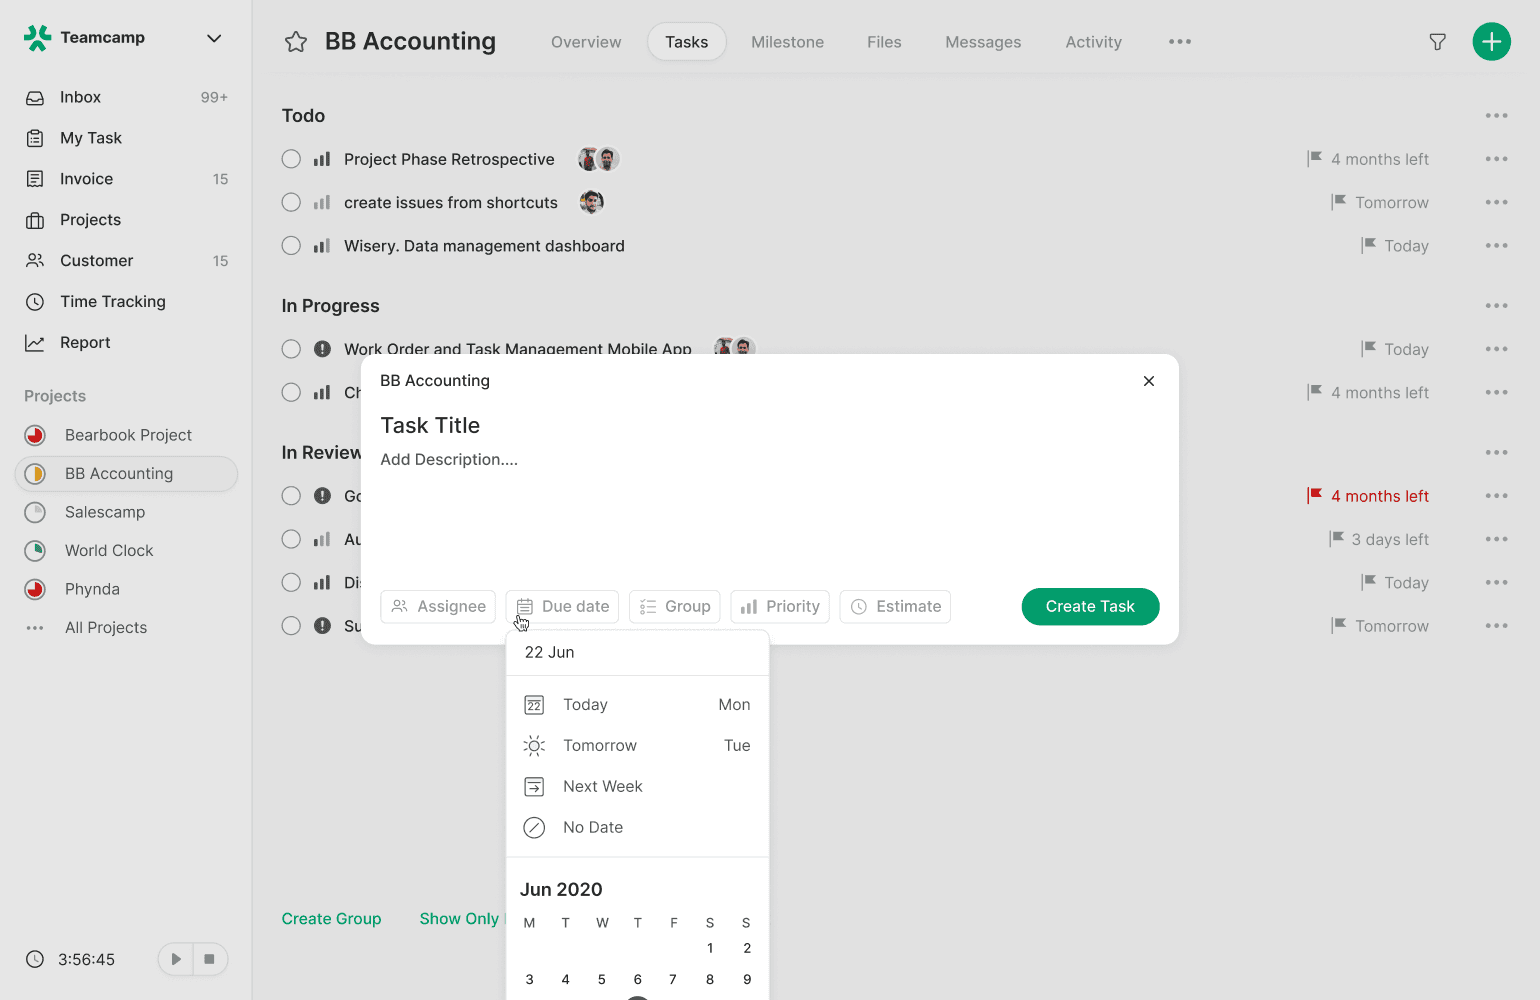Complete the Wisery Data management dashboard task
This screenshot has height=1000, width=1540.
(x=291, y=245)
